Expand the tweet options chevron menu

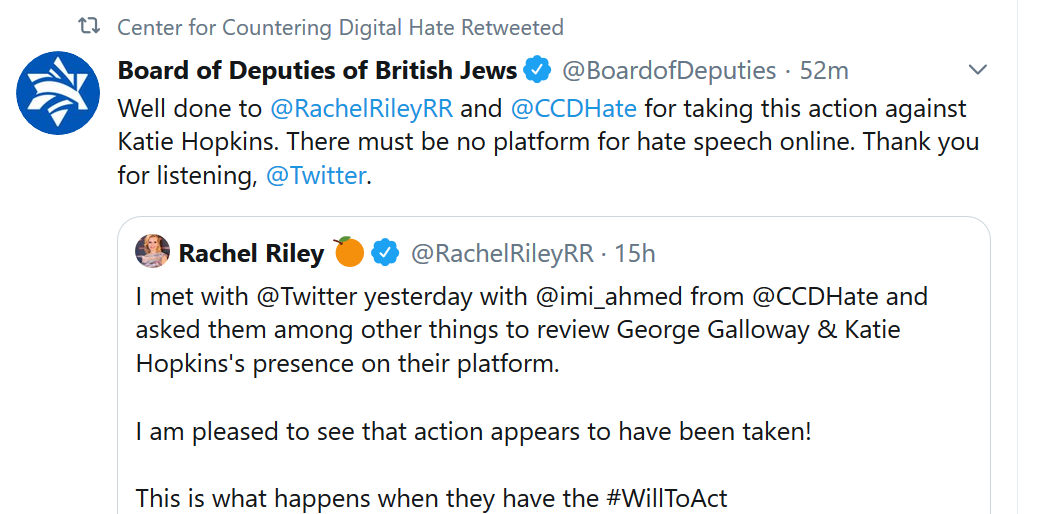[x=978, y=70]
